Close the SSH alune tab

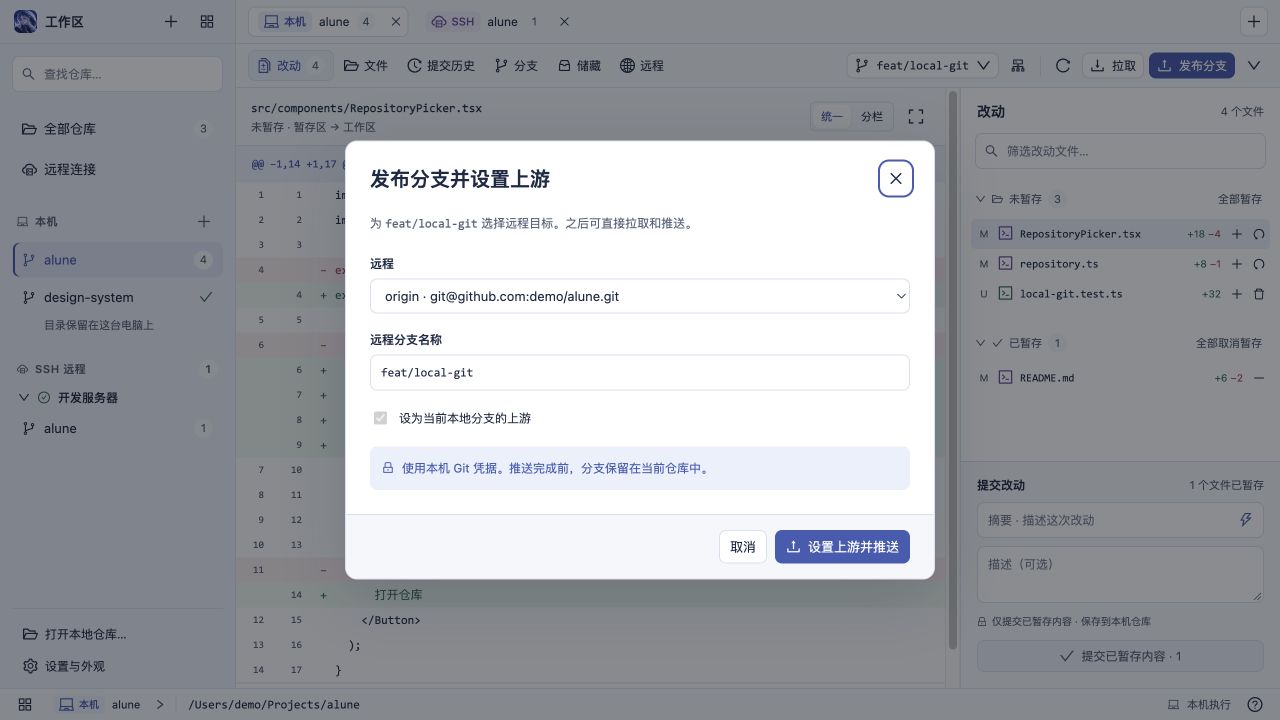(564, 21)
